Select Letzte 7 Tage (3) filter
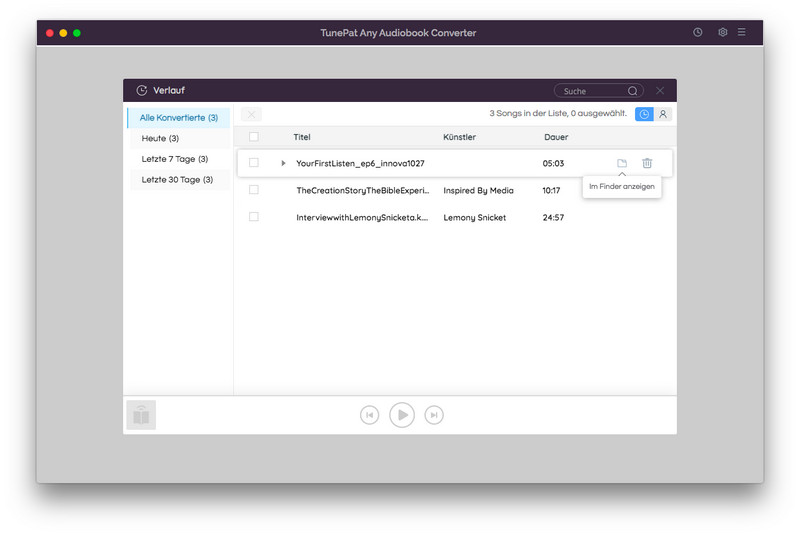 coord(180,159)
